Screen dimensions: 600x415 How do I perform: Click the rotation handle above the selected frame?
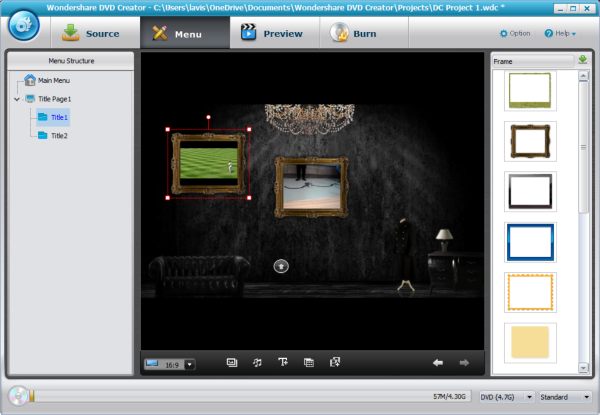point(208,117)
